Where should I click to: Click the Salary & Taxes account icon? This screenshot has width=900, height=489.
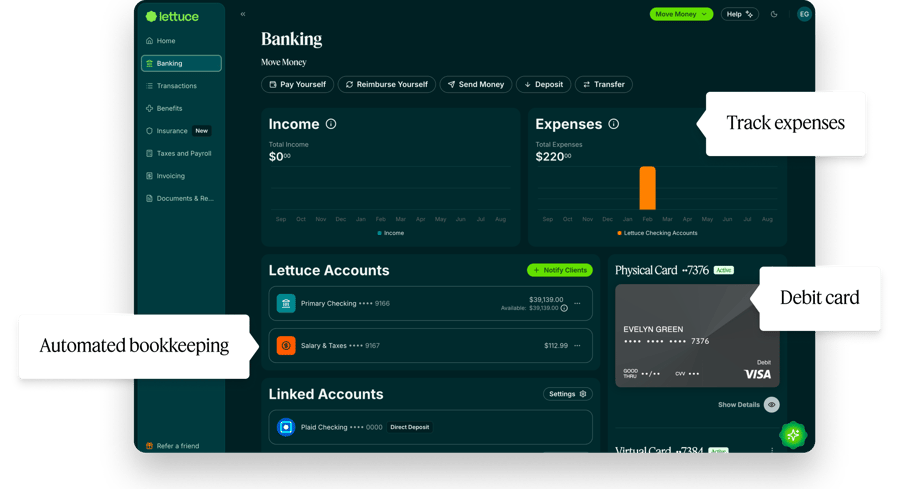(286, 346)
